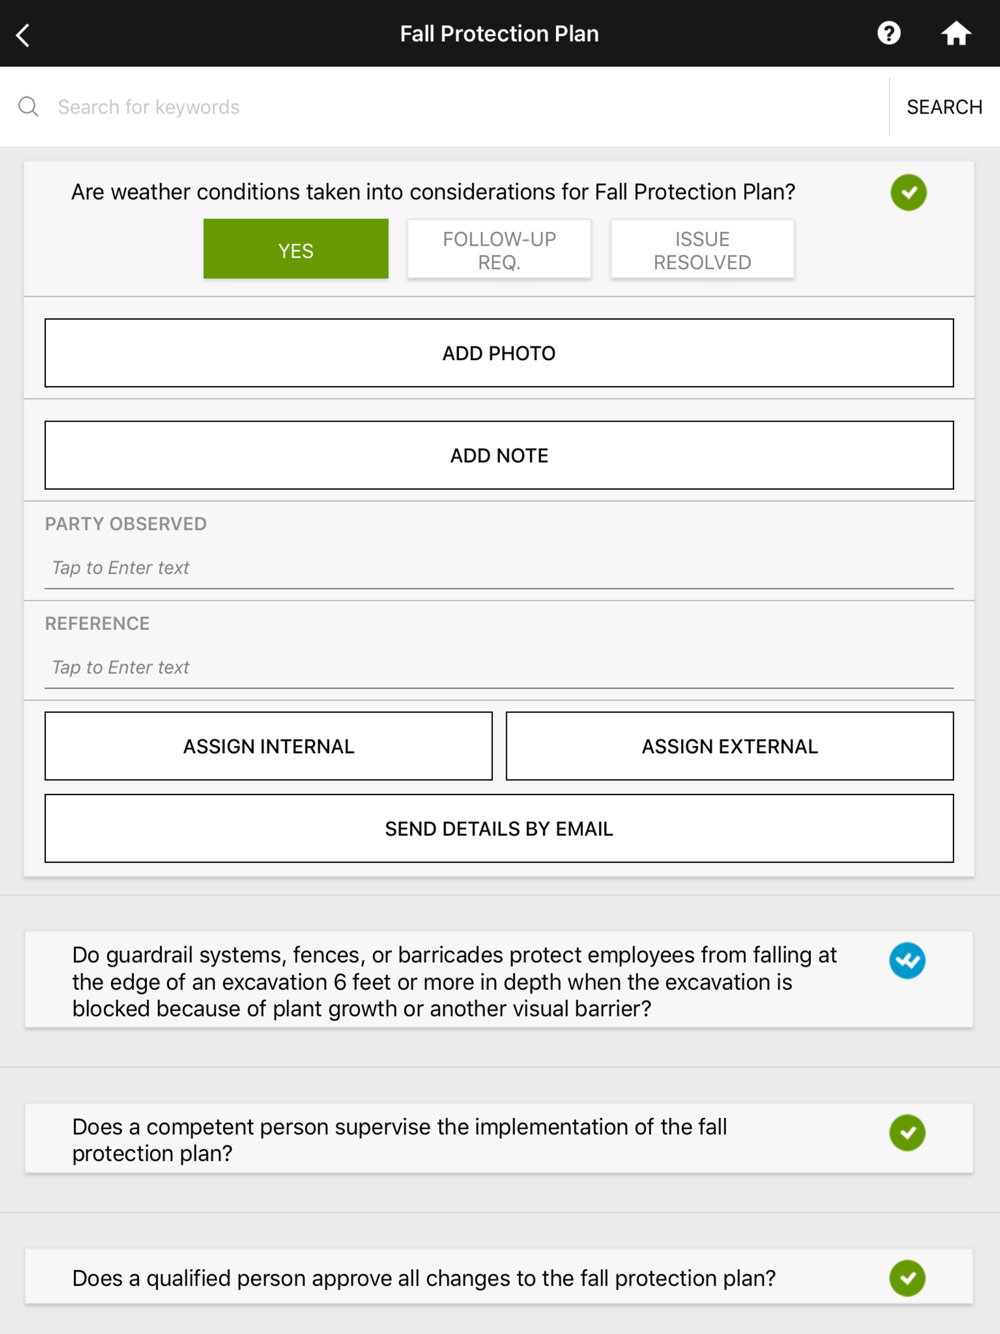Click SEND DETAILS BY EMAIL button
Image resolution: width=1000 pixels, height=1334 pixels.
pos(499,828)
